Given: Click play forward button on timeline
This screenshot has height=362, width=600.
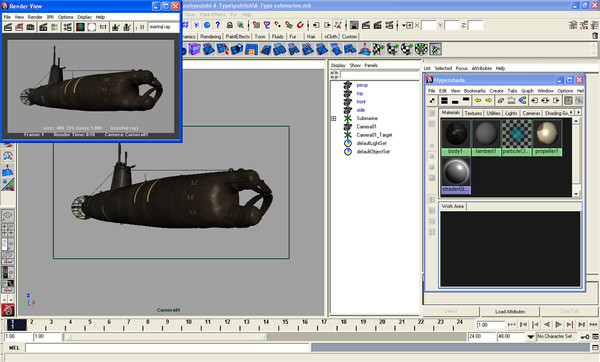Looking at the screenshot, I should click(558, 324).
